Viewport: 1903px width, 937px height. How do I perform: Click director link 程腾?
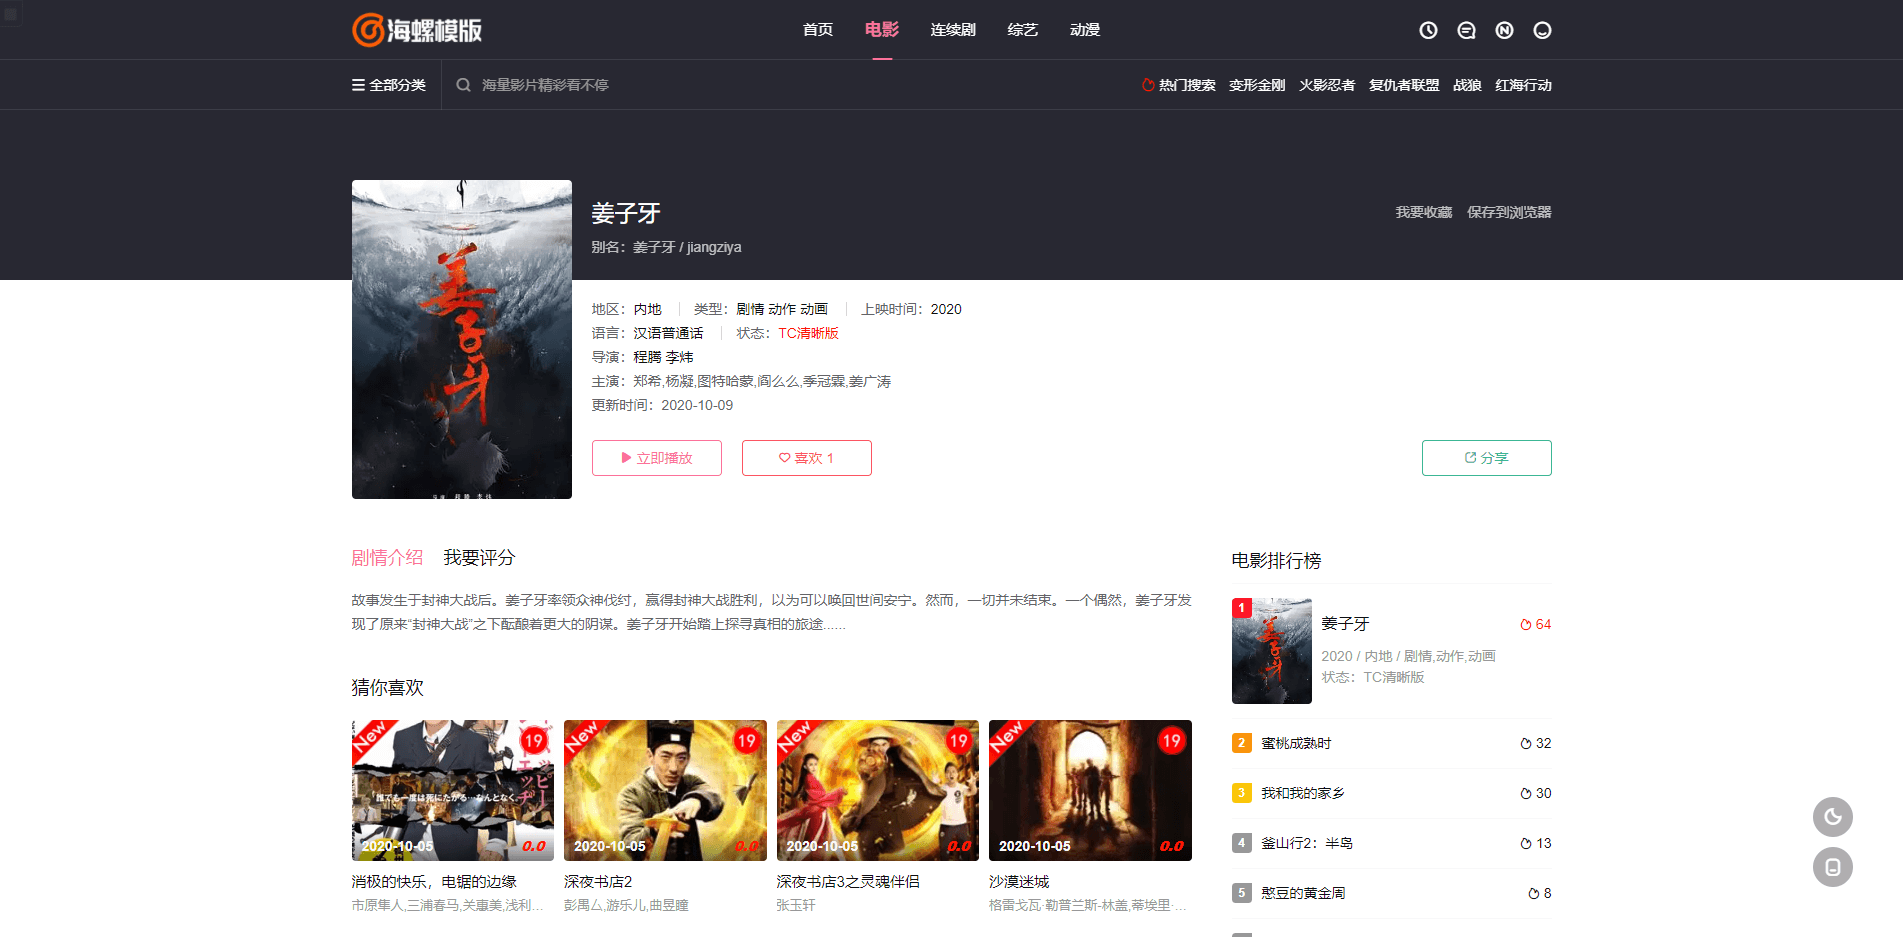point(647,357)
